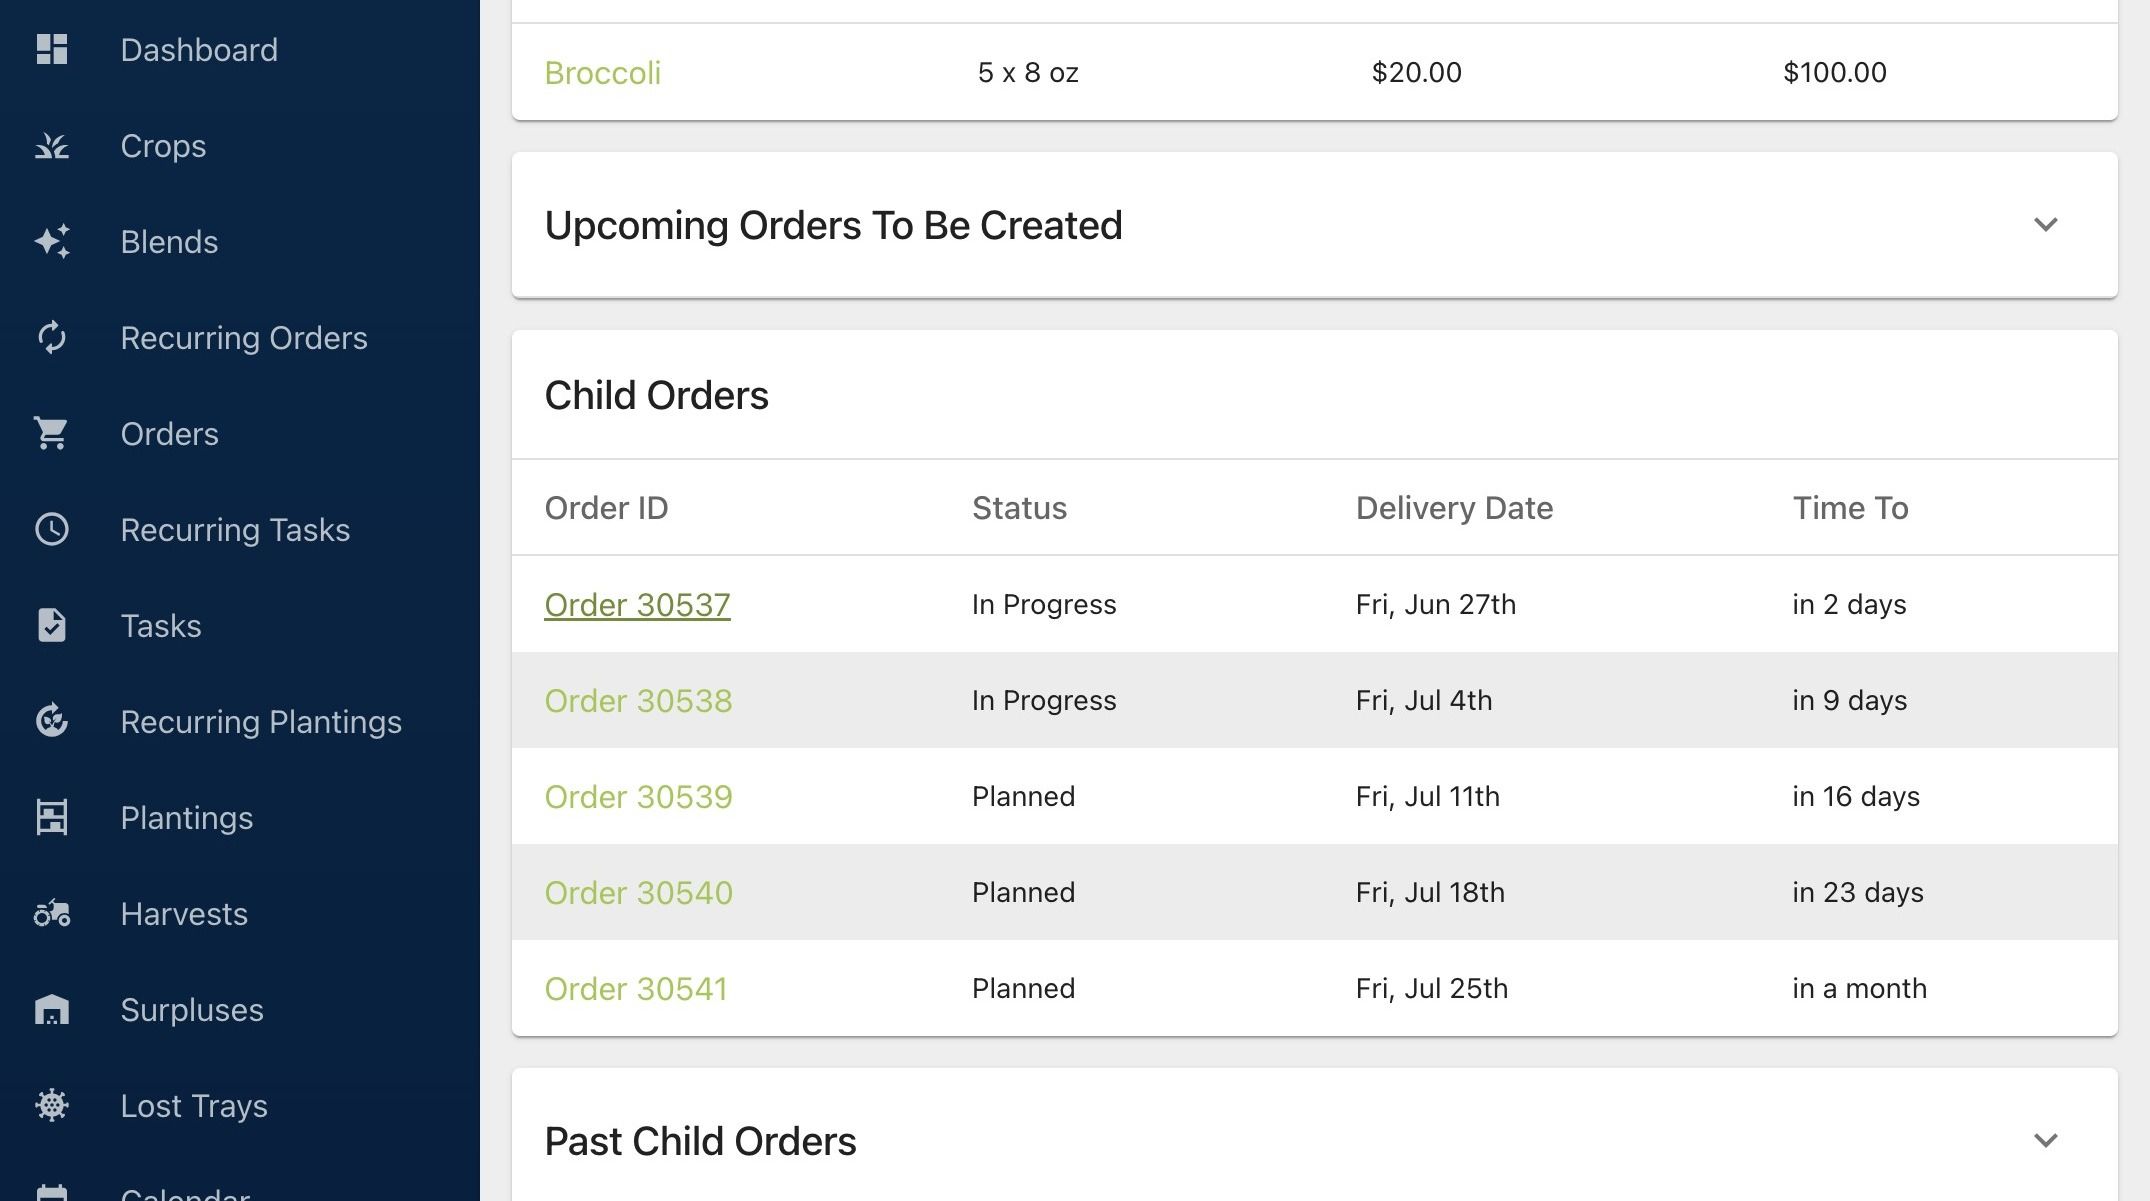The image size is (2150, 1201).
Task: Open the Recurring Orders refresh icon
Action: [x=52, y=337]
